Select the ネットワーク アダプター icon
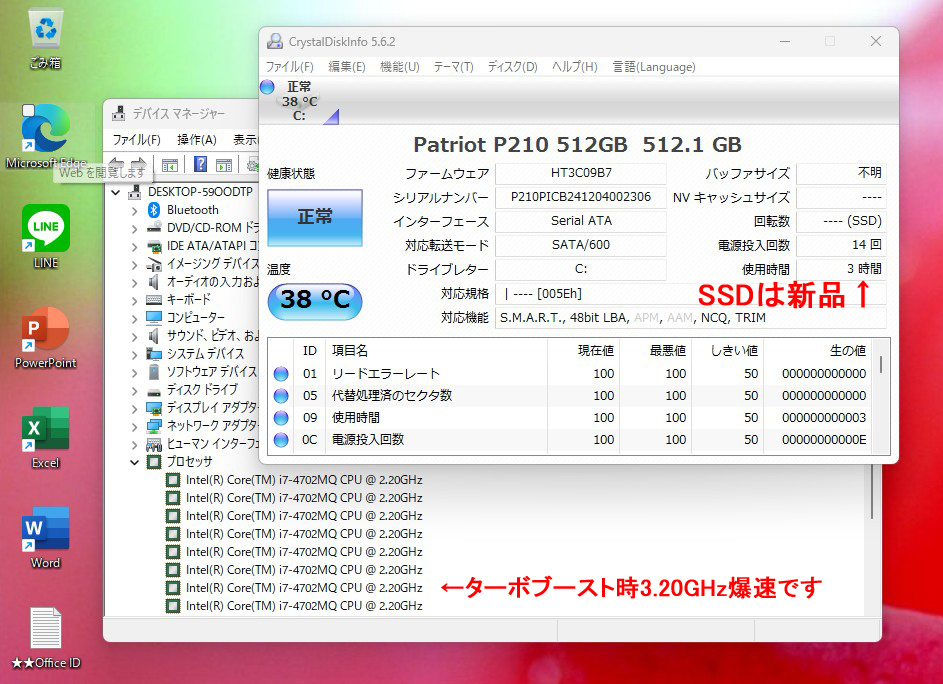 [x=154, y=426]
